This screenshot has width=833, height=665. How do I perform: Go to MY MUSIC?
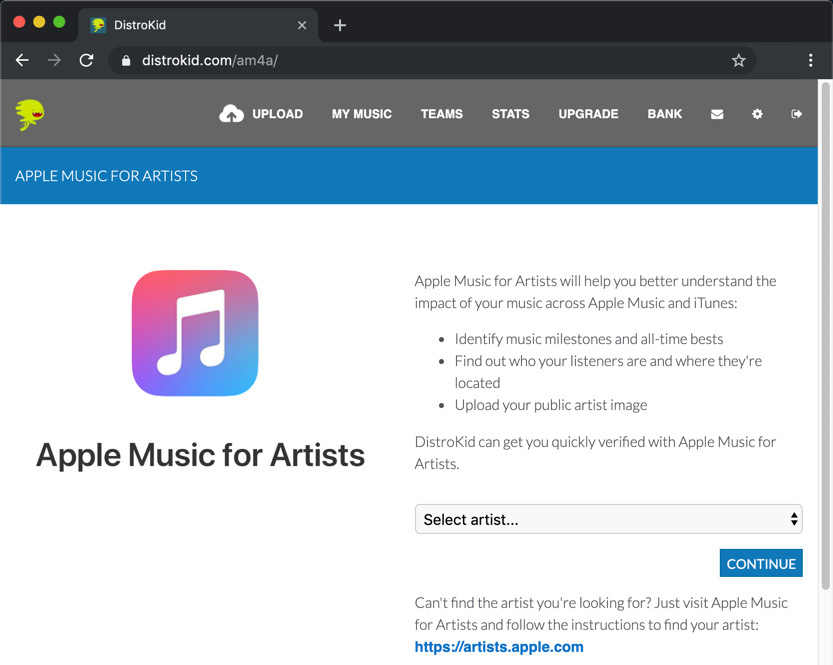pyautogui.click(x=362, y=114)
